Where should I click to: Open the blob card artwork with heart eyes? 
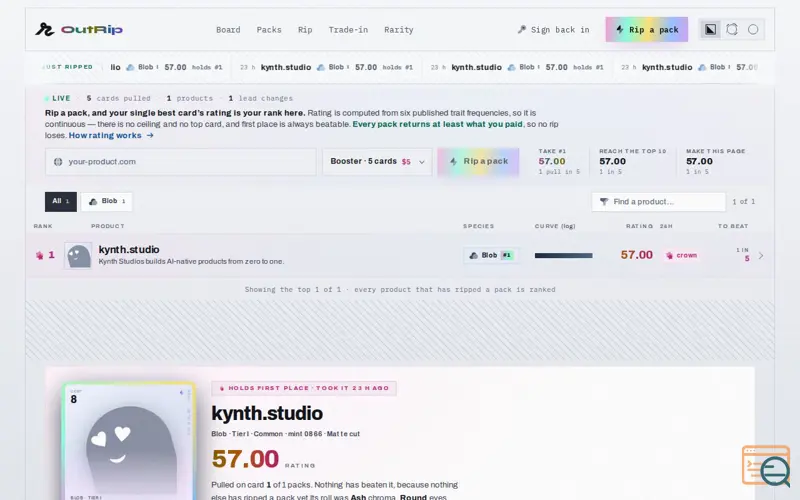(x=129, y=442)
